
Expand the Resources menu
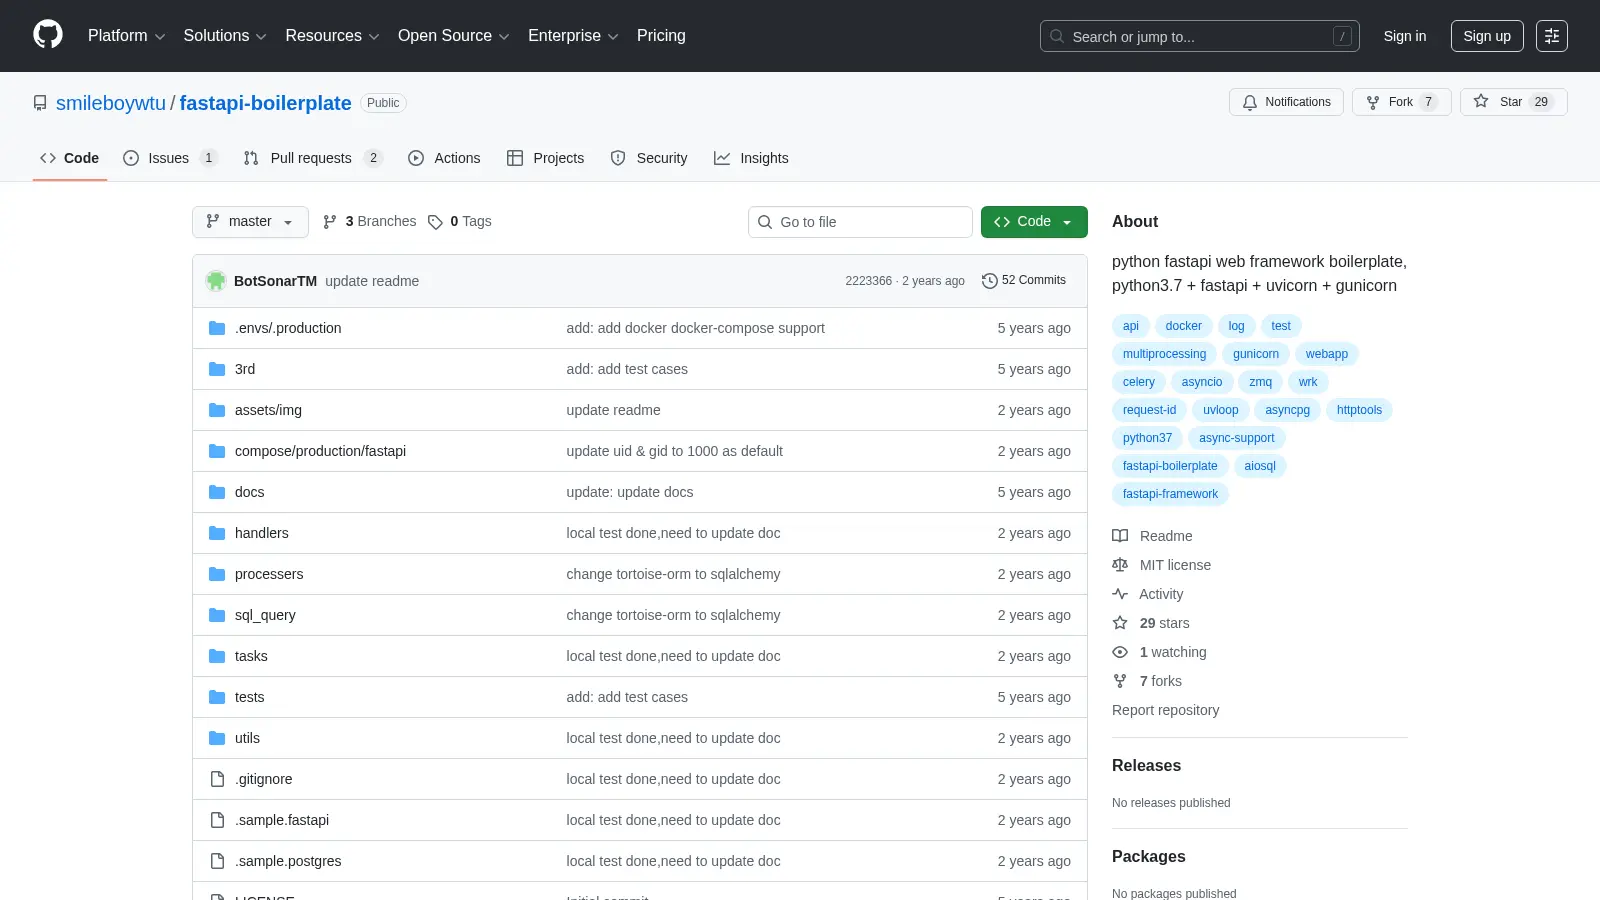coord(332,36)
